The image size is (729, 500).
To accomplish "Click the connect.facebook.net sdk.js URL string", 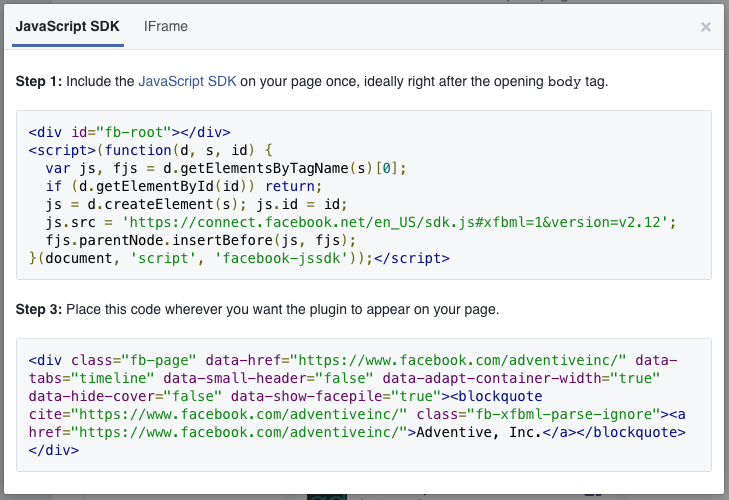I will 395,222.
